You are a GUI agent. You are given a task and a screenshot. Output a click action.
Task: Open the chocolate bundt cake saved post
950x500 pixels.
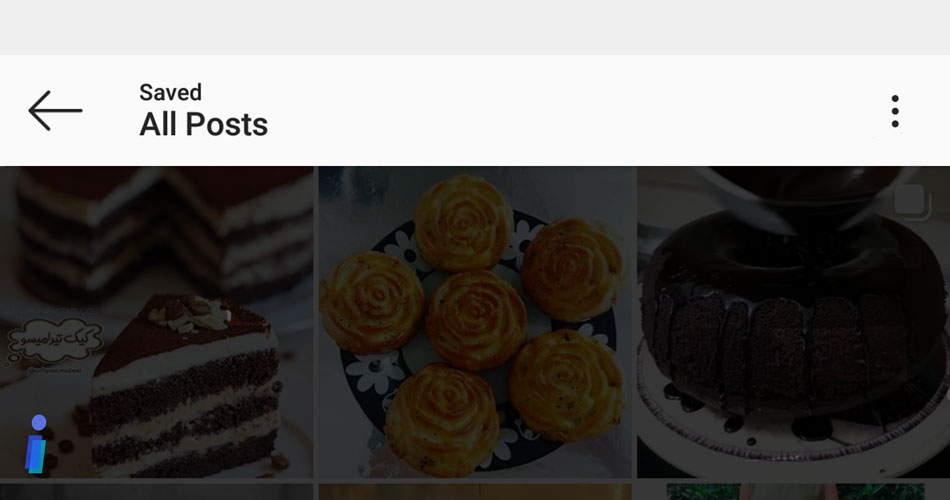(794, 322)
